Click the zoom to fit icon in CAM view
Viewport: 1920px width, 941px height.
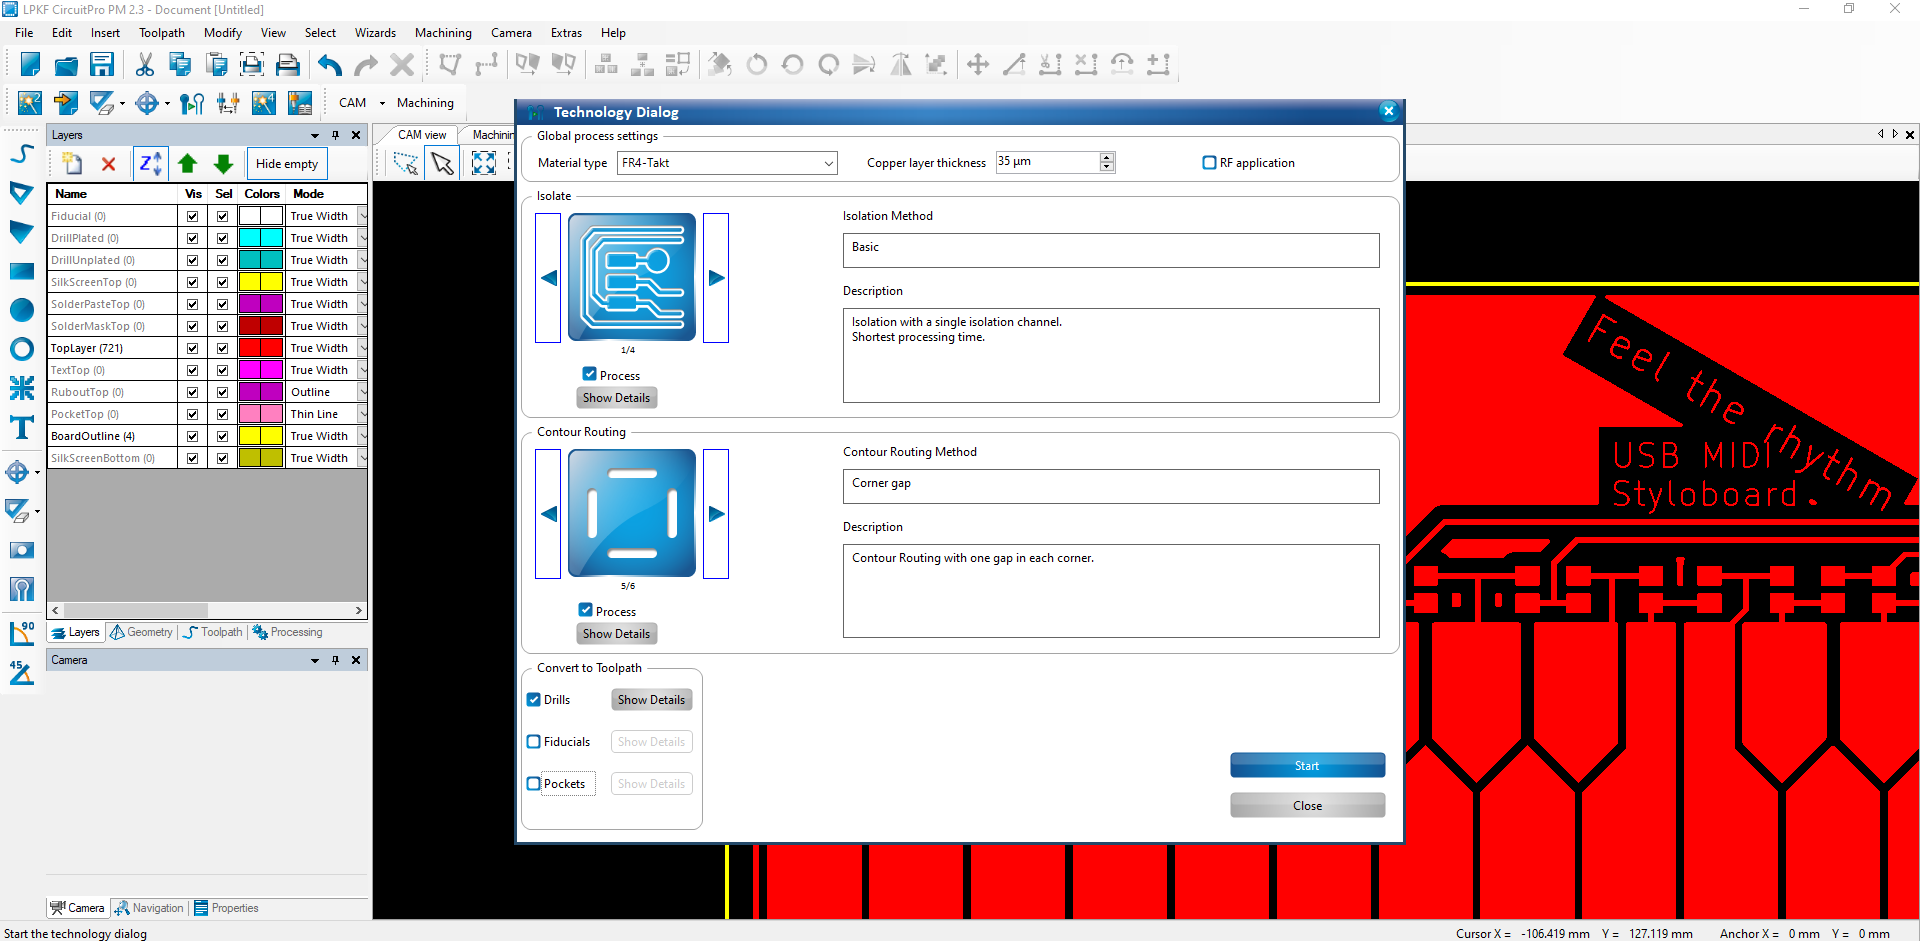click(484, 163)
